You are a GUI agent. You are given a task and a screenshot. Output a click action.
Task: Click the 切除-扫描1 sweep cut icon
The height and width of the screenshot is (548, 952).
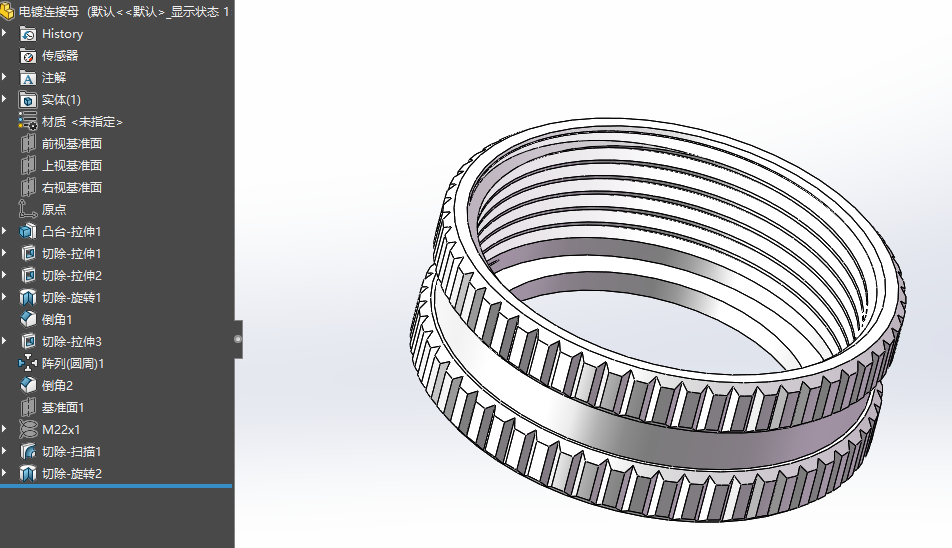(28, 452)
